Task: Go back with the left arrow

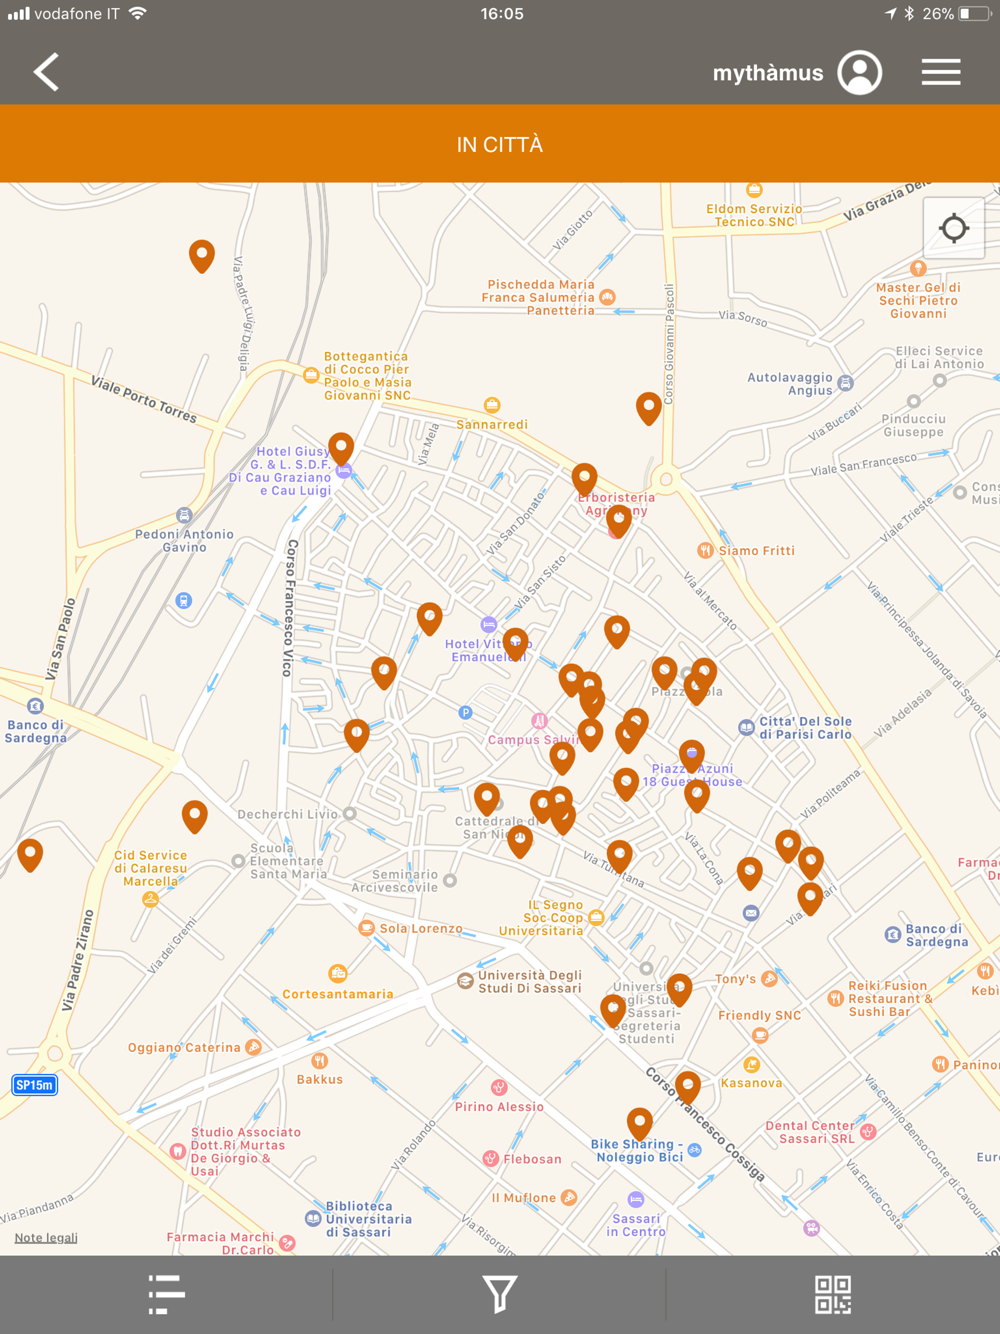Action: coord(46,72)
